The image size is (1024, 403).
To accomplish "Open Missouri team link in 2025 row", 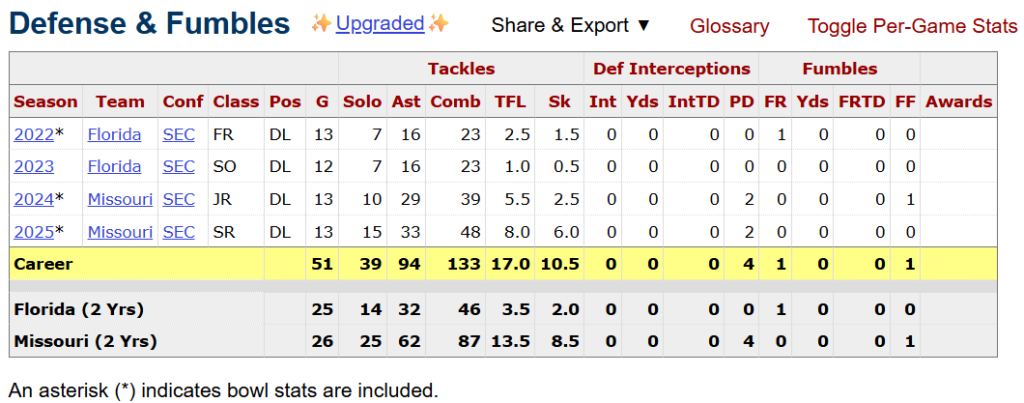I will pyautogui.click(x=120, y=232).
